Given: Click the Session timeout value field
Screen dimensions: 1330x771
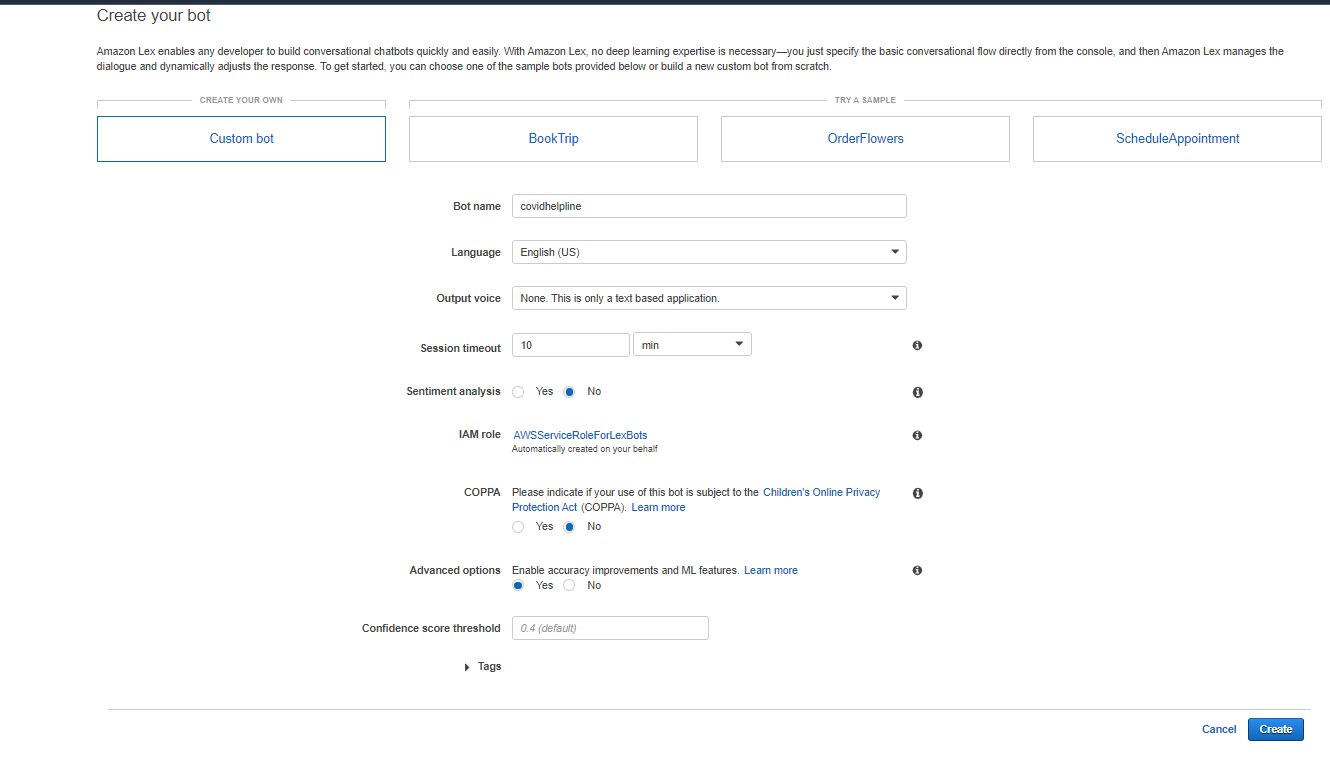Looking at the screenshot, I should pyautogui.click(x=570, y=344).
